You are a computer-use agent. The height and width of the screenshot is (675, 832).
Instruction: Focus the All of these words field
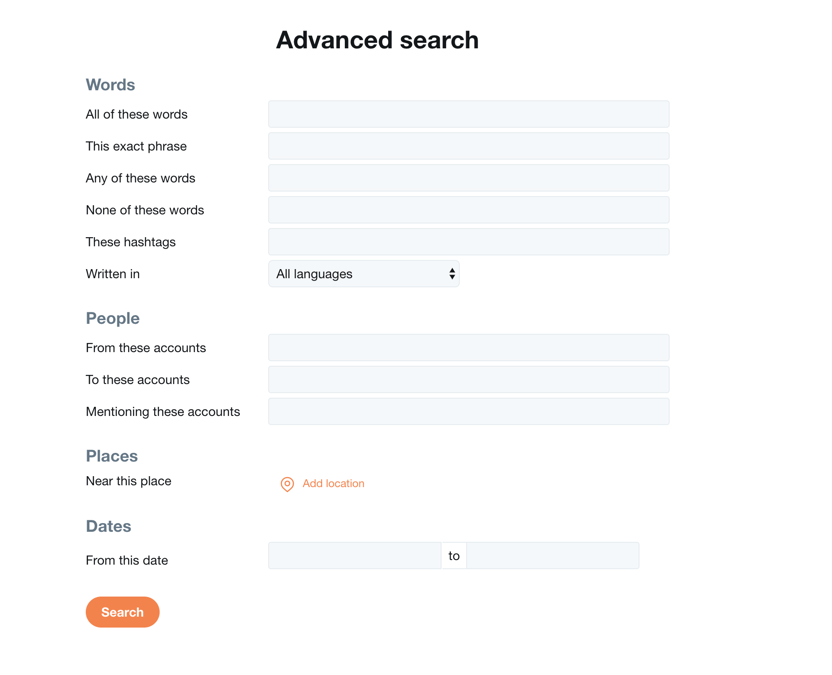coord(469,114)
